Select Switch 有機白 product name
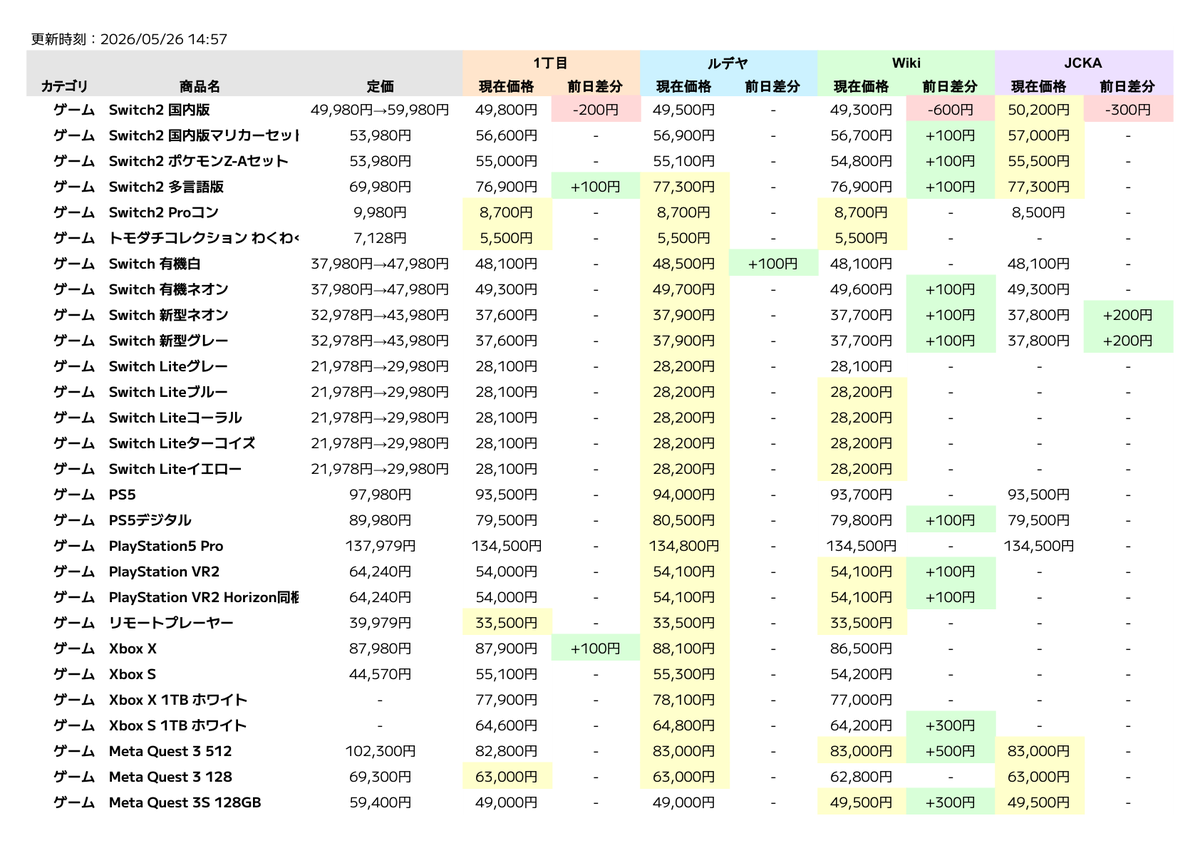The height and width of the screenshot is (848, 1200). 155,264
